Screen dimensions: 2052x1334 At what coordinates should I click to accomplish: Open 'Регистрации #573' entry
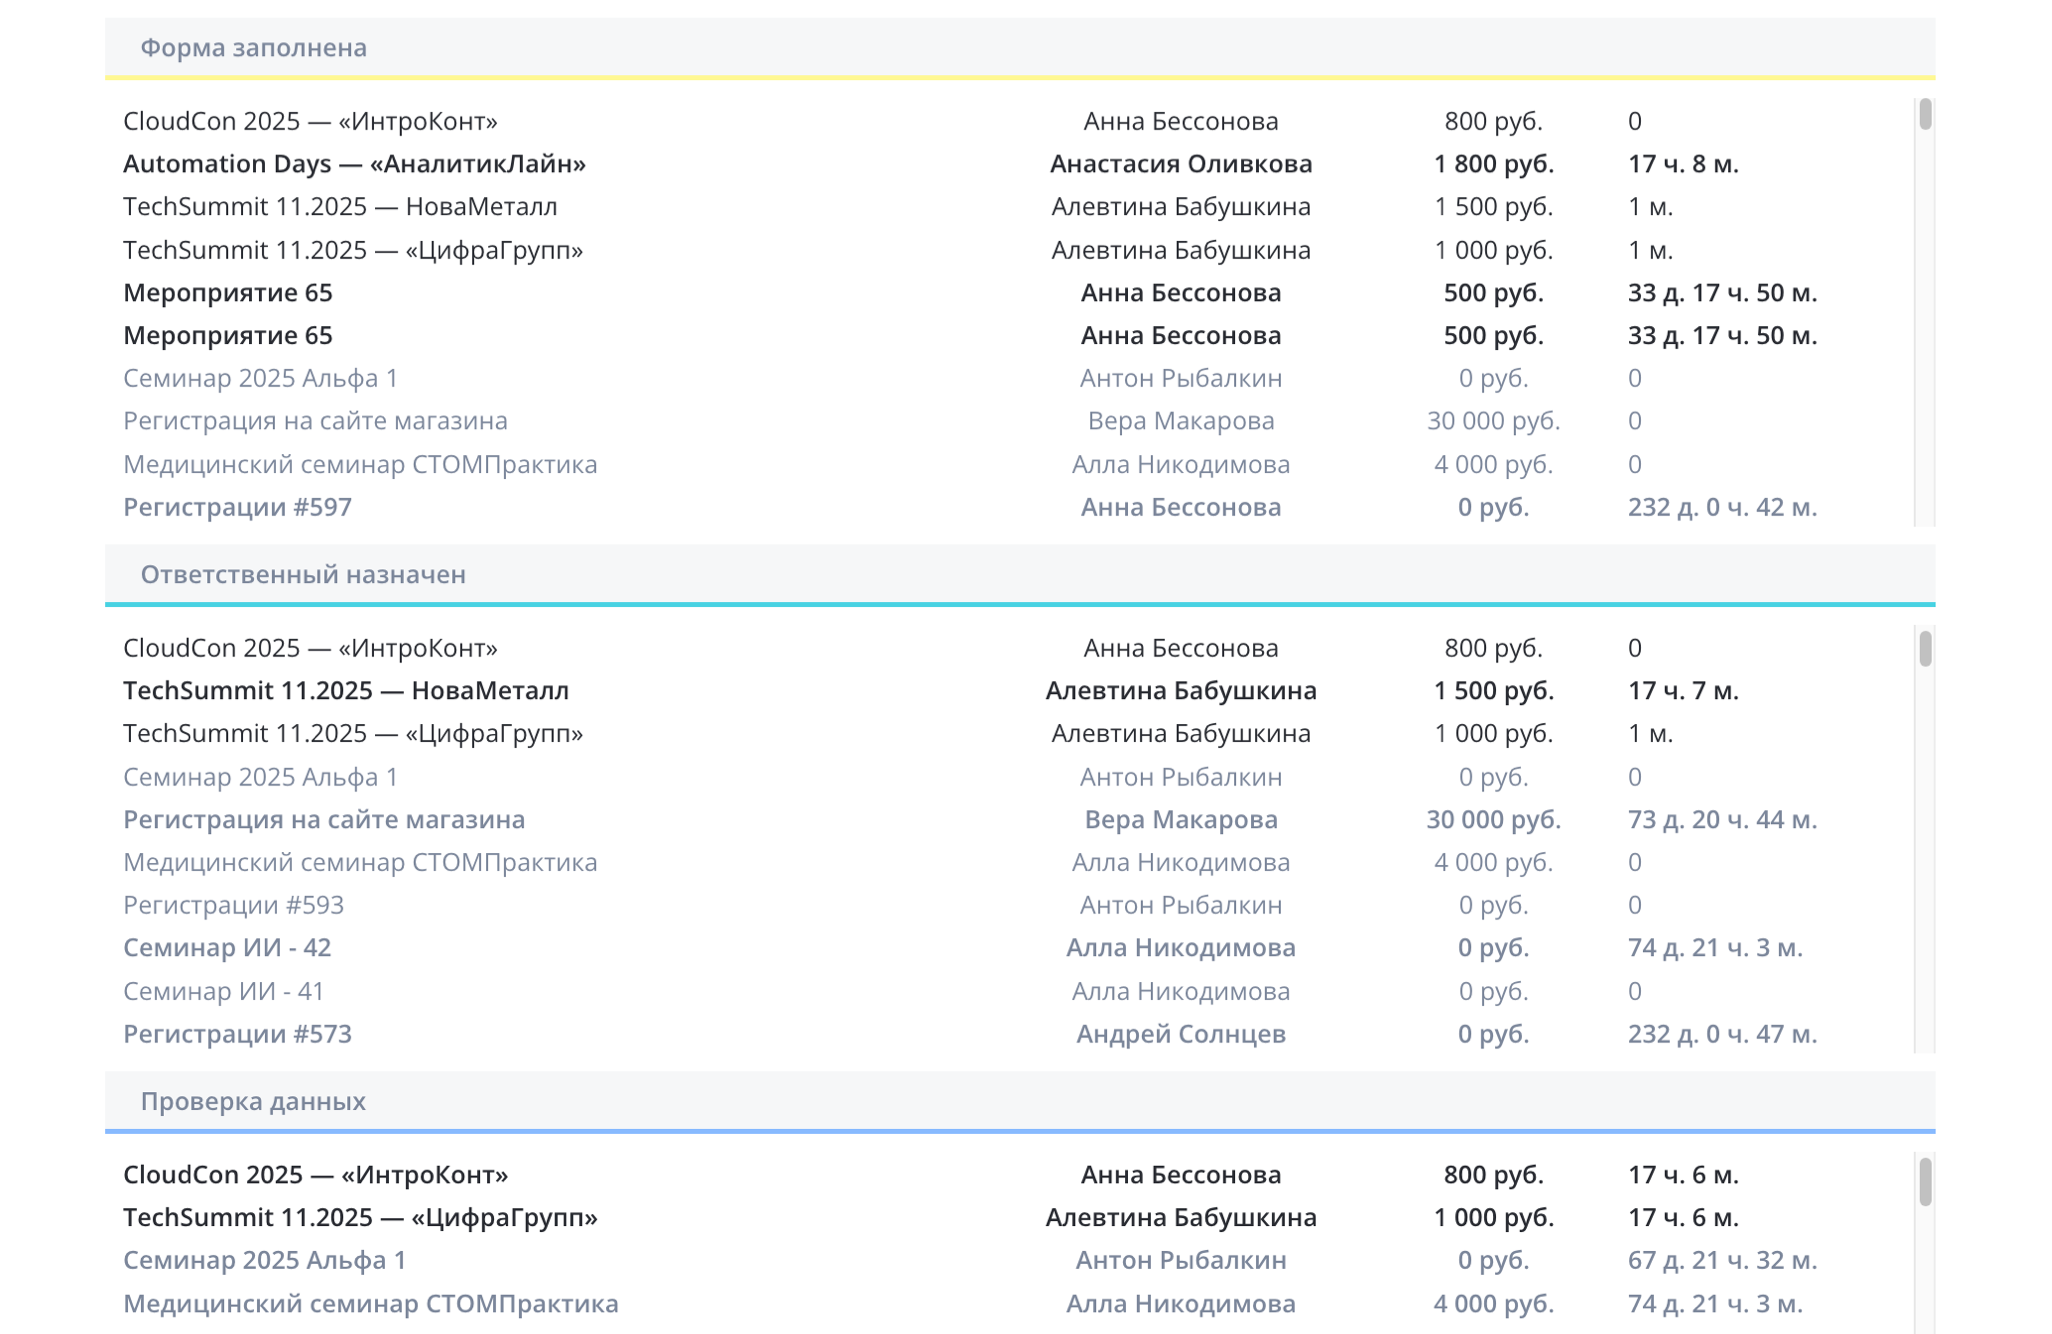point(237,1034)
